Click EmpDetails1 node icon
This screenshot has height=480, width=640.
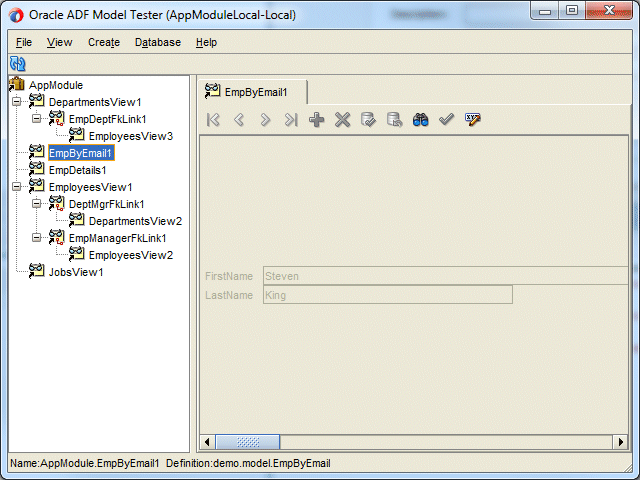tap(36, 169)
